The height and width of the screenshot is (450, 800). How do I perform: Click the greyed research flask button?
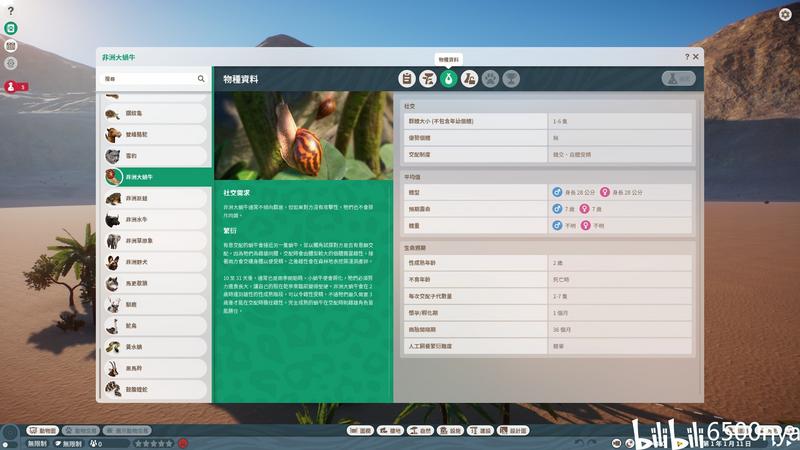679,79
